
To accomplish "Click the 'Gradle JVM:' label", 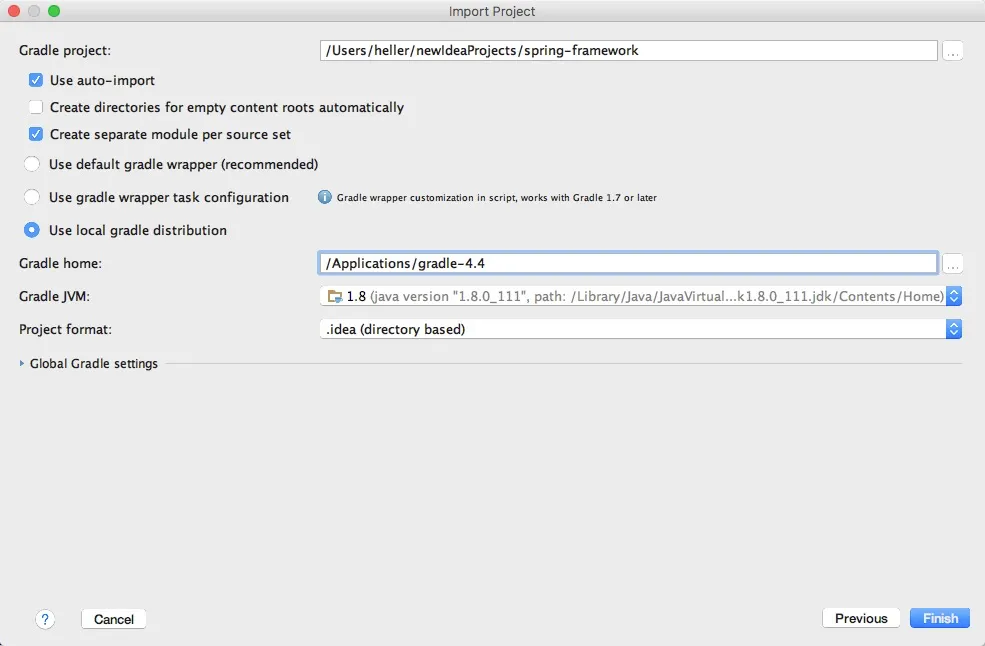I will pyautogui.click(x=54, y=296).
